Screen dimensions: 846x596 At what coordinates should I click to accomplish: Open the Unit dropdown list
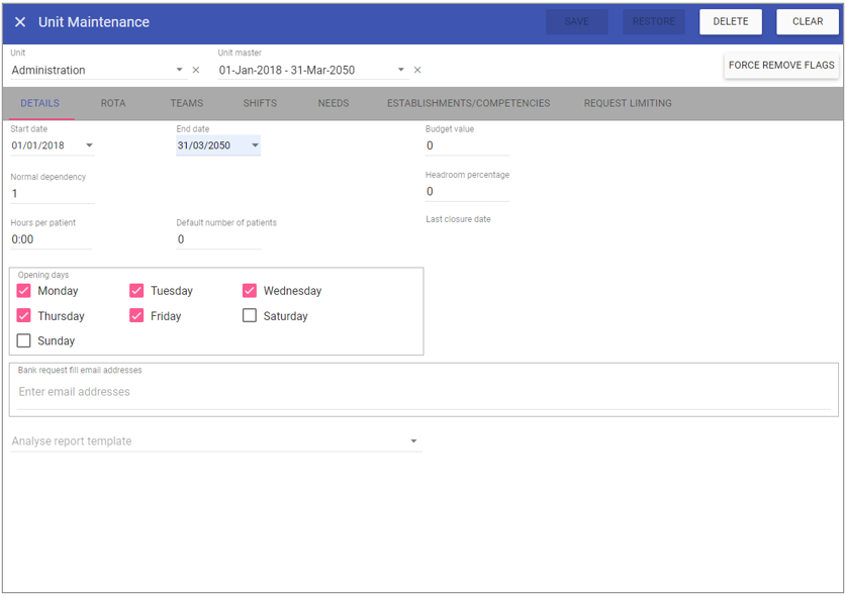click(180, 70)
